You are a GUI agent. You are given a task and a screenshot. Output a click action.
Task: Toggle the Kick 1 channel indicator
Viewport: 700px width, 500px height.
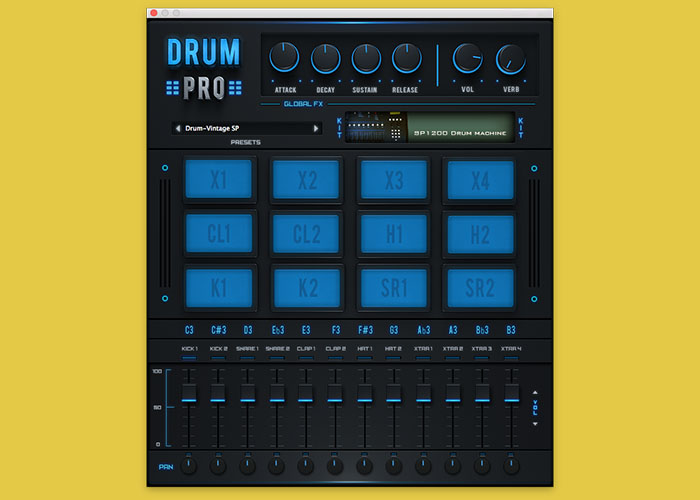tap(190, 357)
